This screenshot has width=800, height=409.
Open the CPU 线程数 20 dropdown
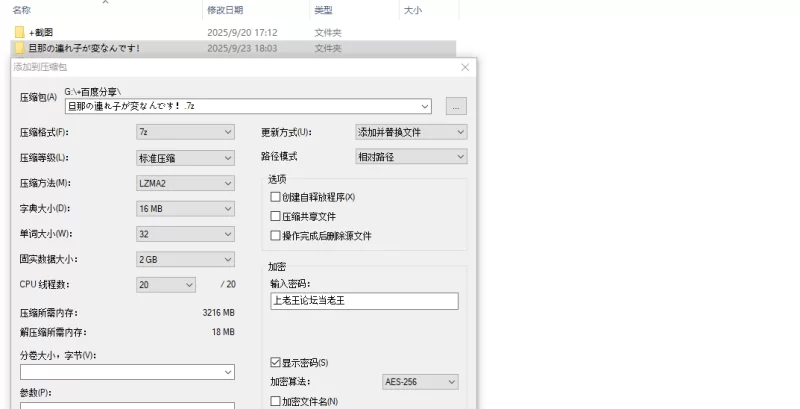pyautogui.click(x=166, y=285)
